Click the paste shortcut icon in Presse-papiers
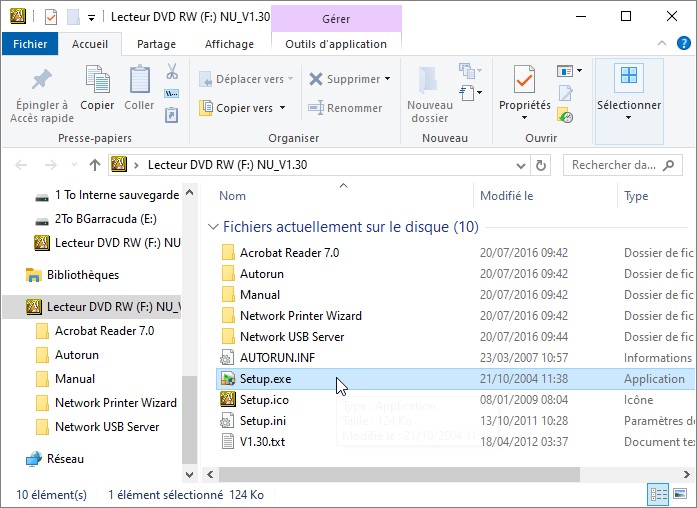The image size is (697, 508). pyautogui.click(x=172, y=115)
